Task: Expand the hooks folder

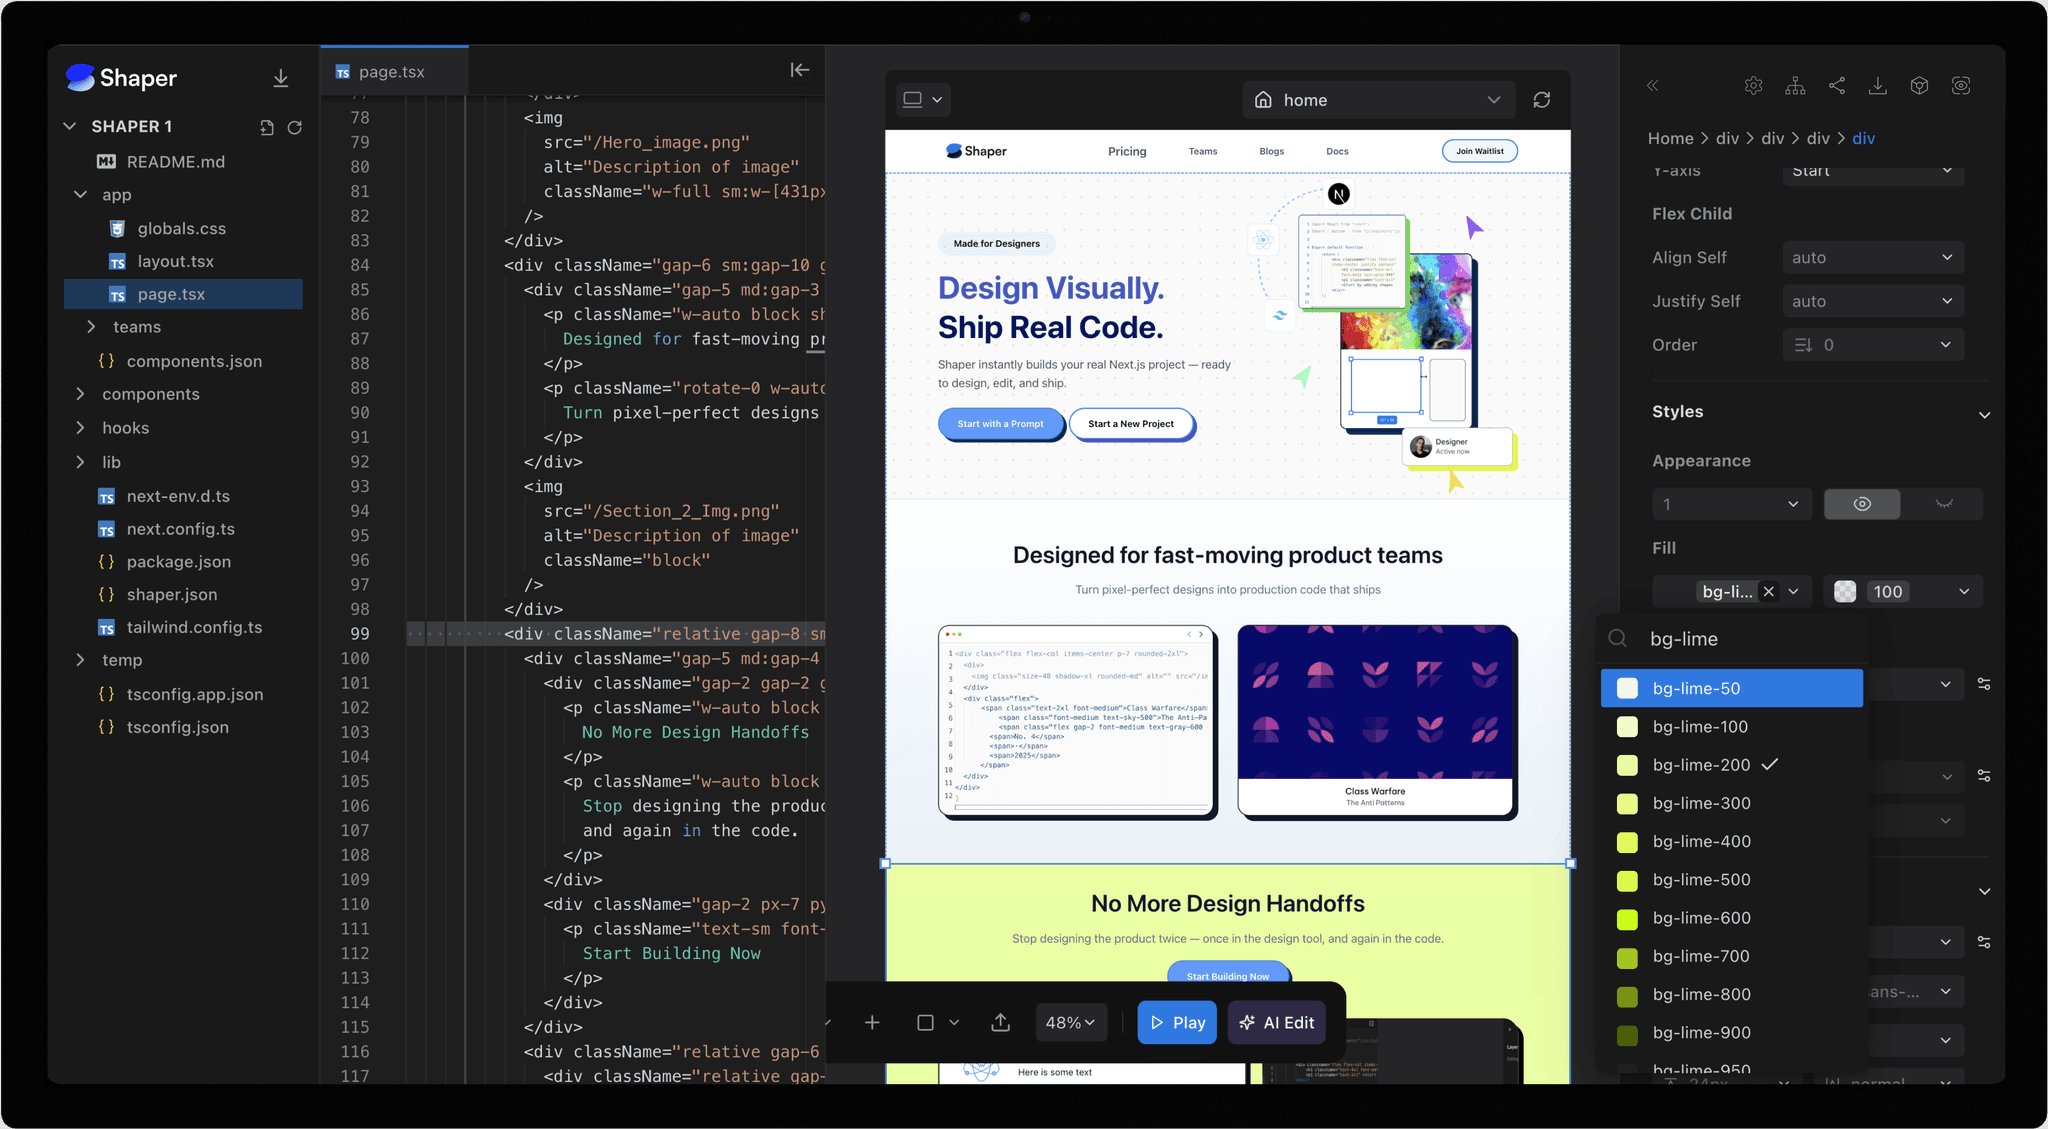Action: tap(125, 428)
